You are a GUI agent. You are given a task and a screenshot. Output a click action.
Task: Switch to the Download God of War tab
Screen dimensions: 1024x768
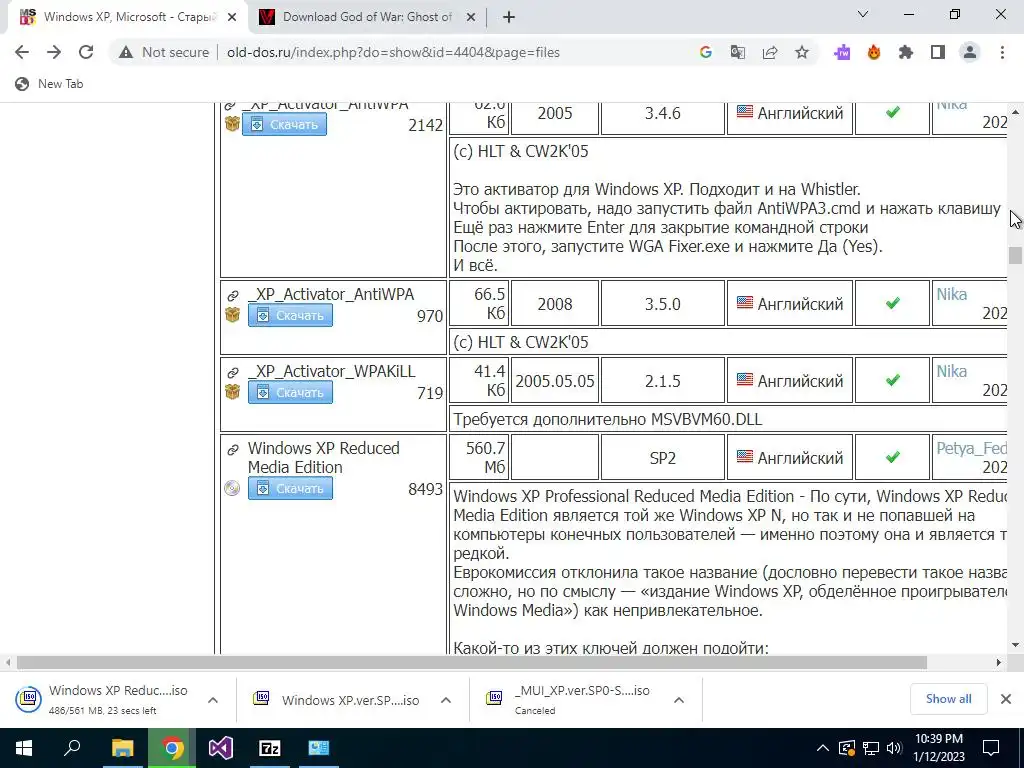[367, 18]
